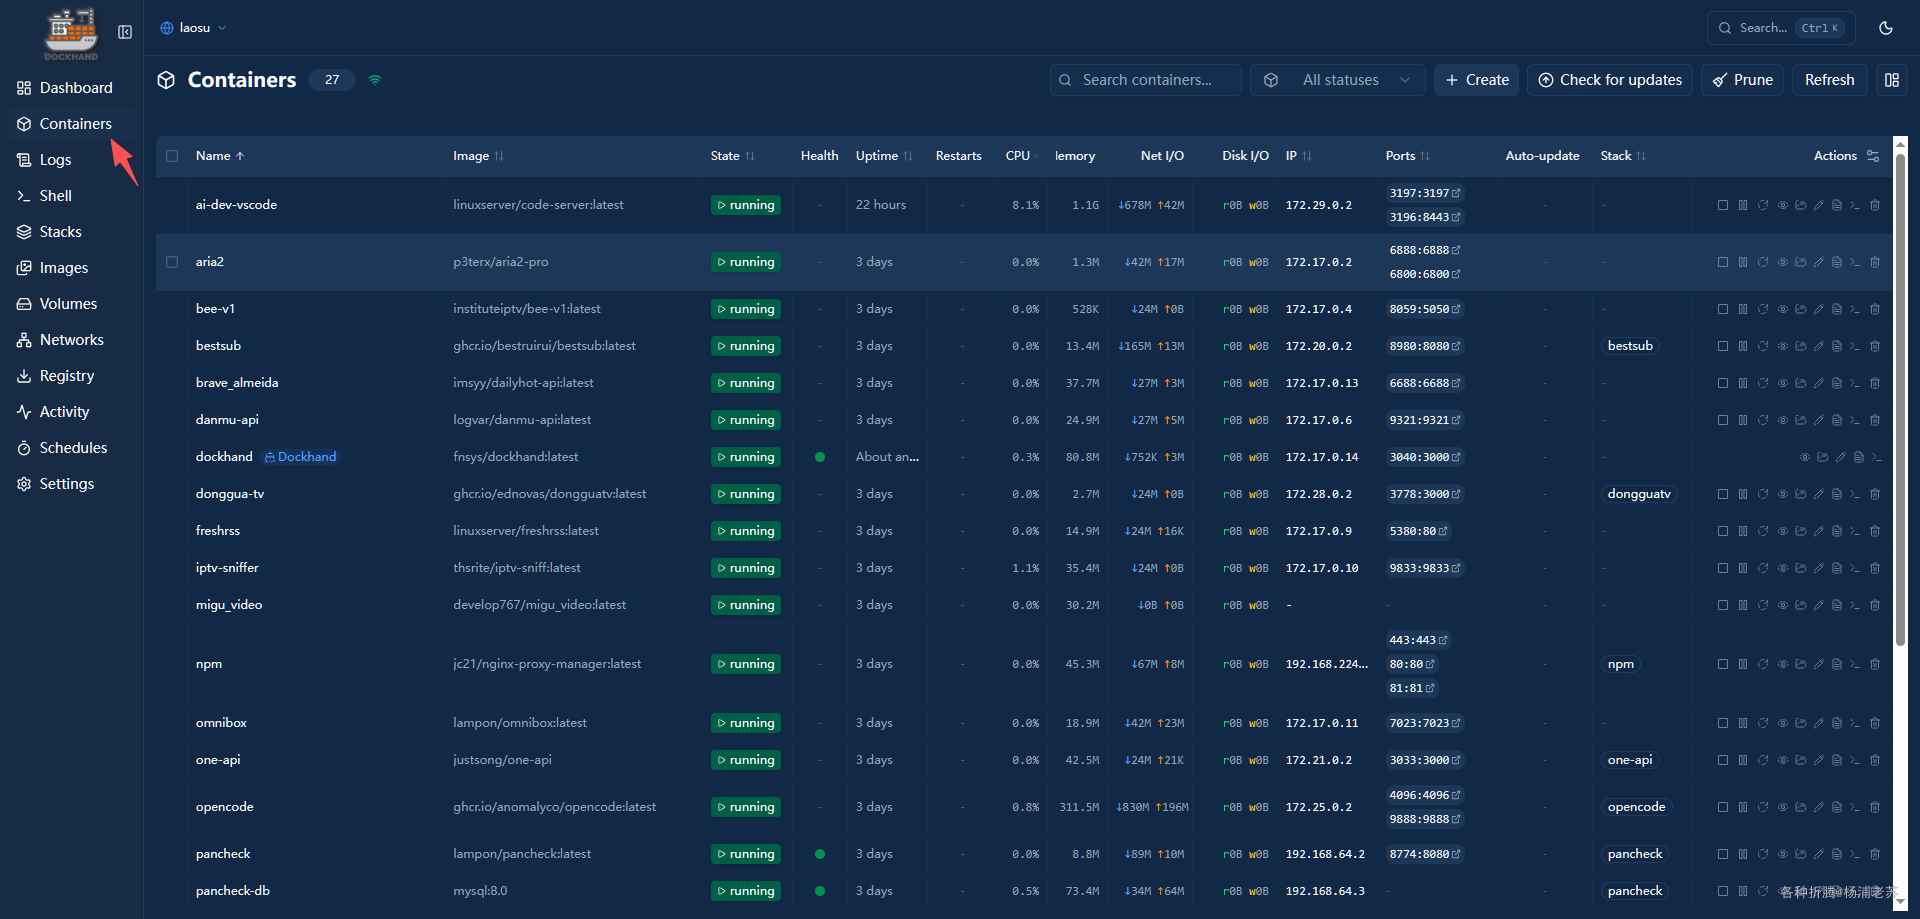Stop the freshrss container
The width and height of the screenshot is (1920, 919).
[1723, 531]
